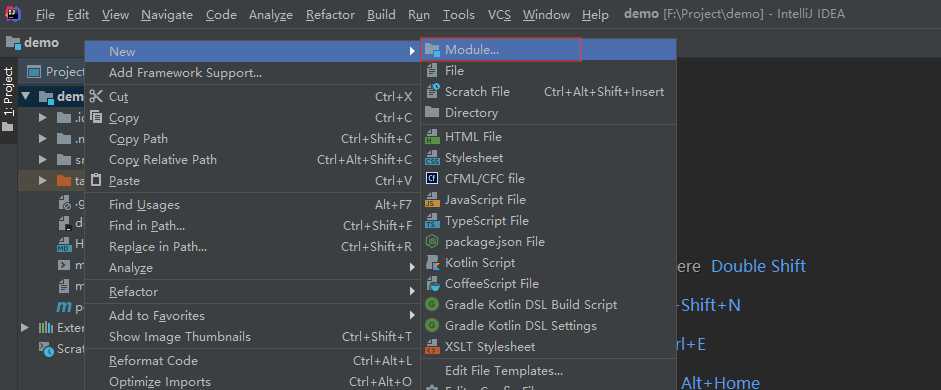Click the HTML File icon
This screenshot has height=390, width=941.
click(432, 137)
